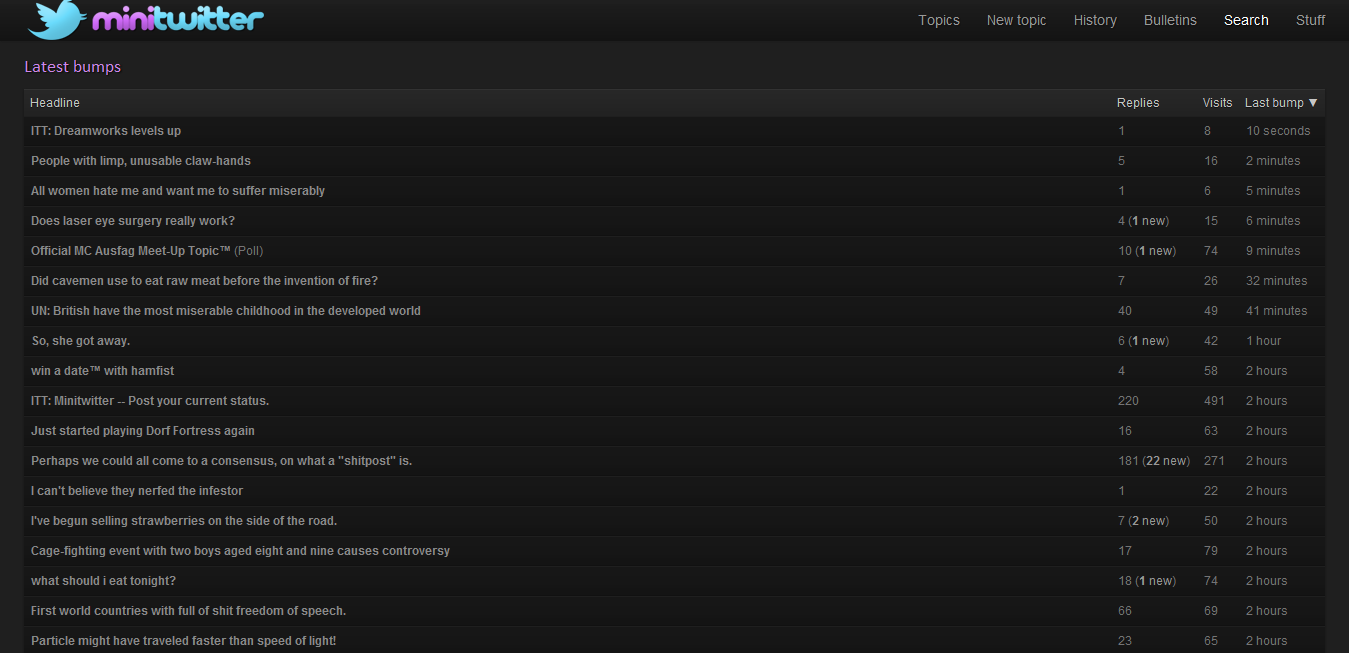Screen dimensions: 1349x653
Task: Sort by the Replies column header
Action: (x=1138, y=103)
